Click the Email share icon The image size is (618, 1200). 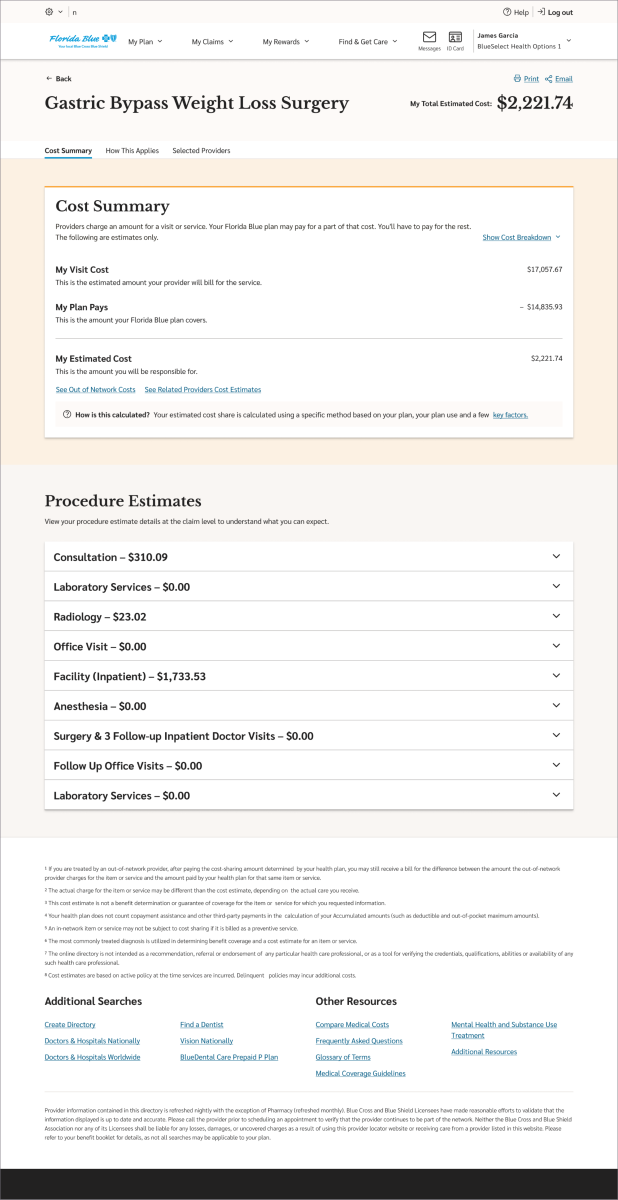549,79
